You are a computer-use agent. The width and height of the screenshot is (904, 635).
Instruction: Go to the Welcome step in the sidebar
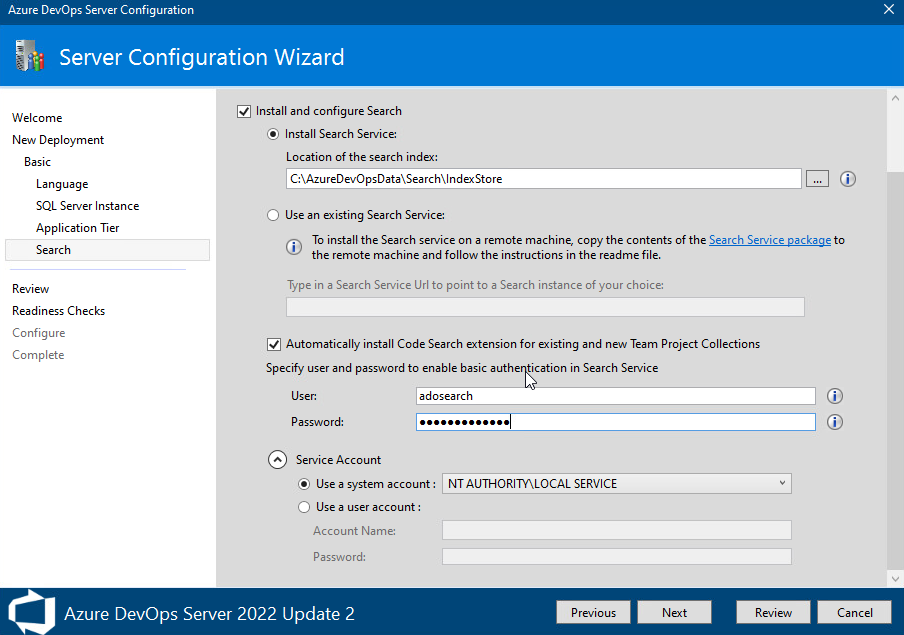coord(37,117)
